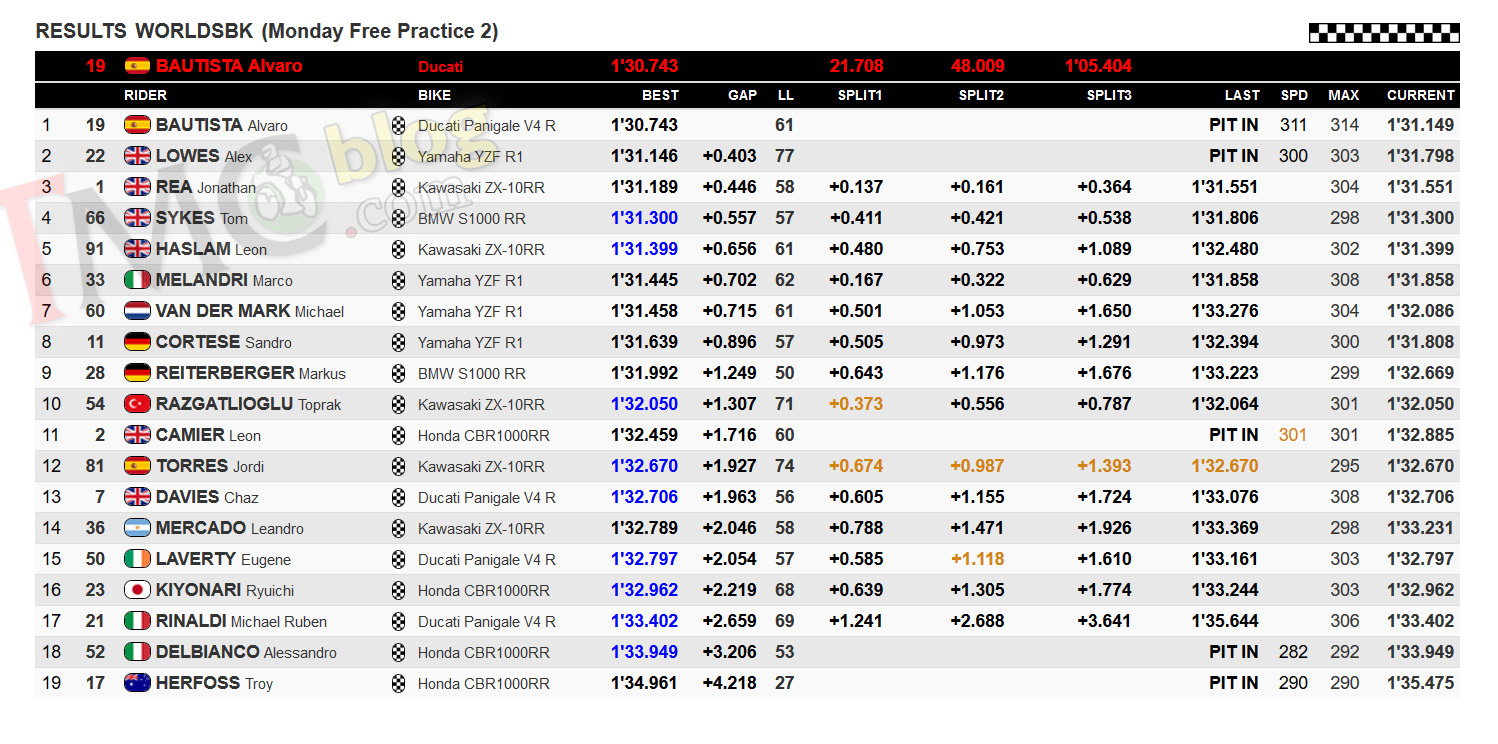Click orange split2 value +1.118 for LAVERTY
Screen dimensions: 1498x744
[977, 559]
